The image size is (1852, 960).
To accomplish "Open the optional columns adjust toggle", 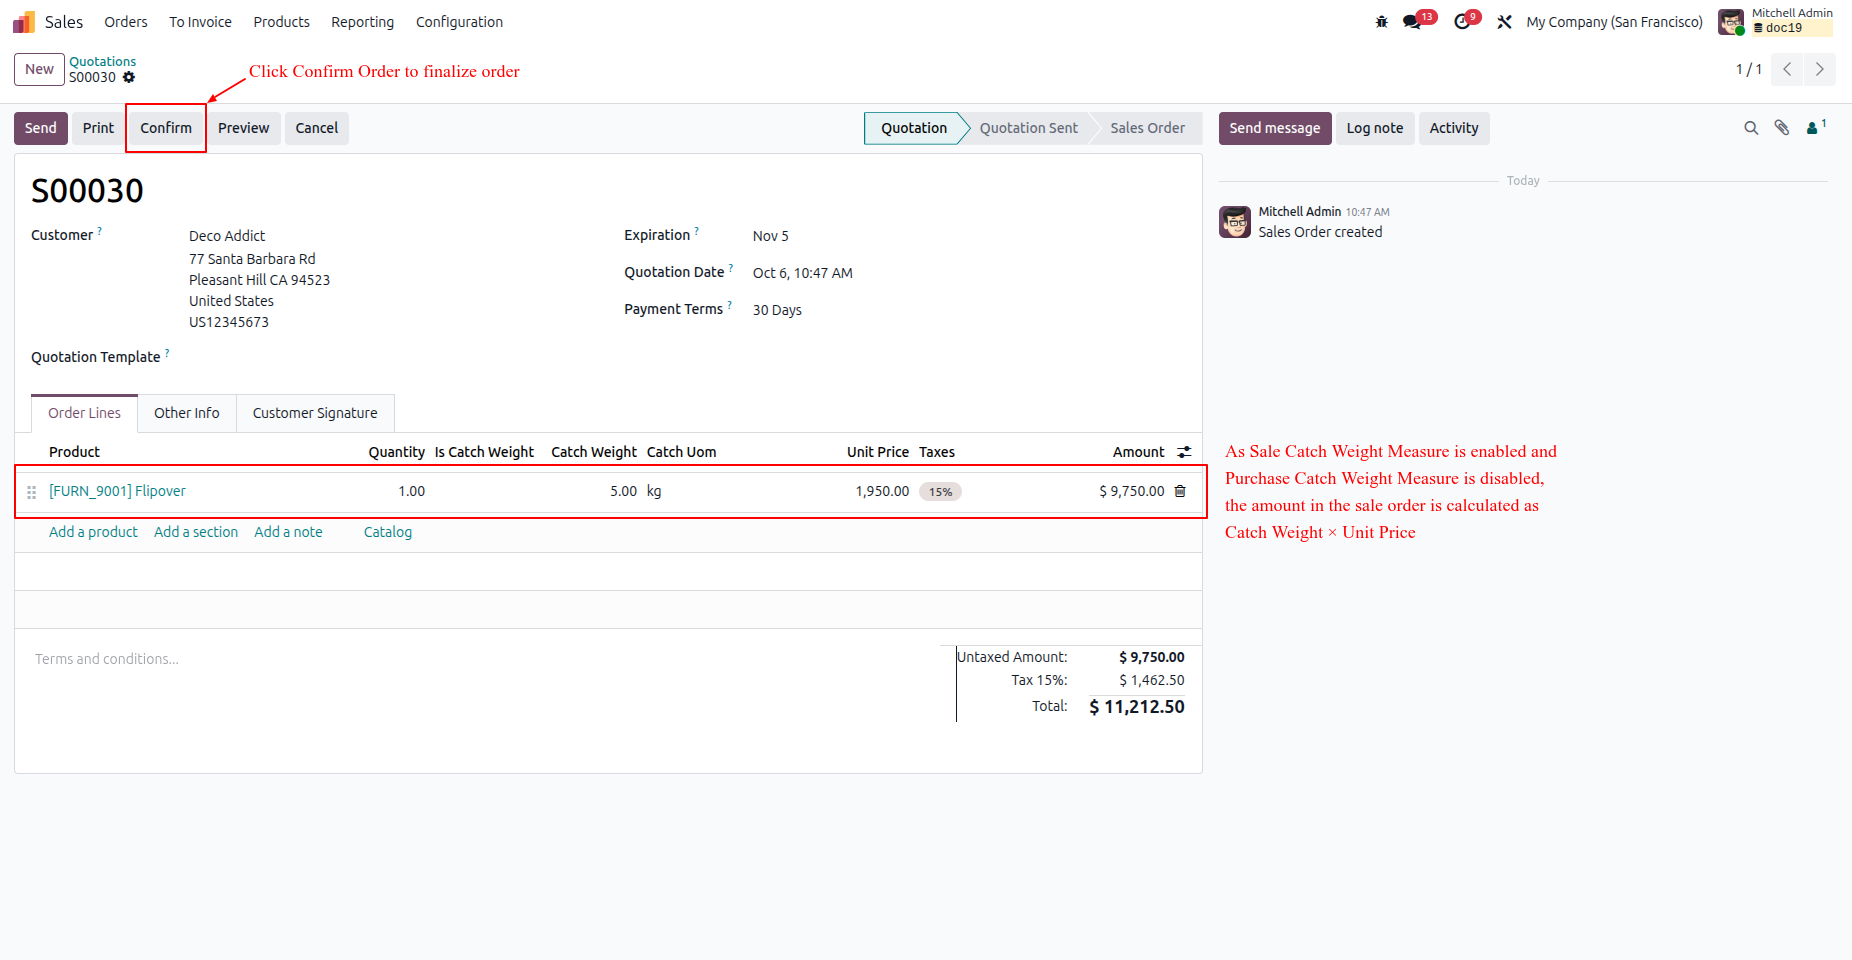I will point(1185,452).
